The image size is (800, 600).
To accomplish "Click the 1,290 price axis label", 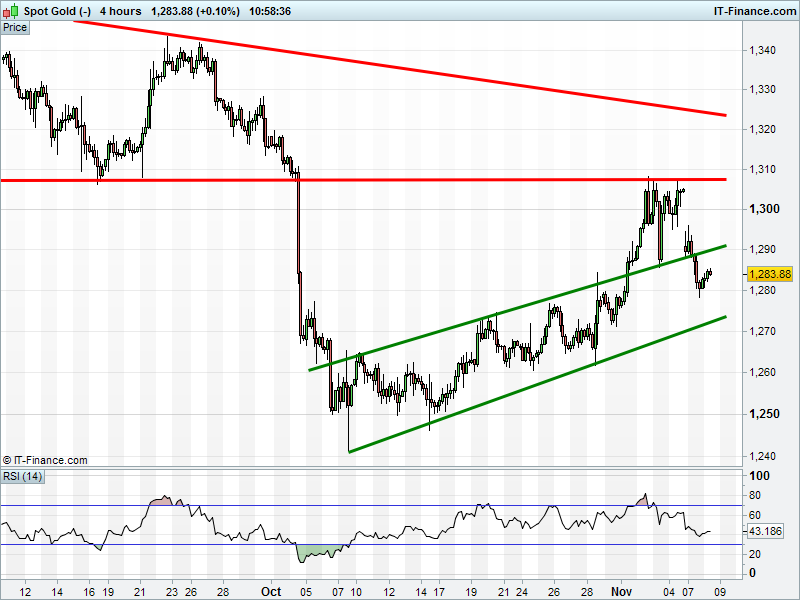I will (x=762, y=249).
